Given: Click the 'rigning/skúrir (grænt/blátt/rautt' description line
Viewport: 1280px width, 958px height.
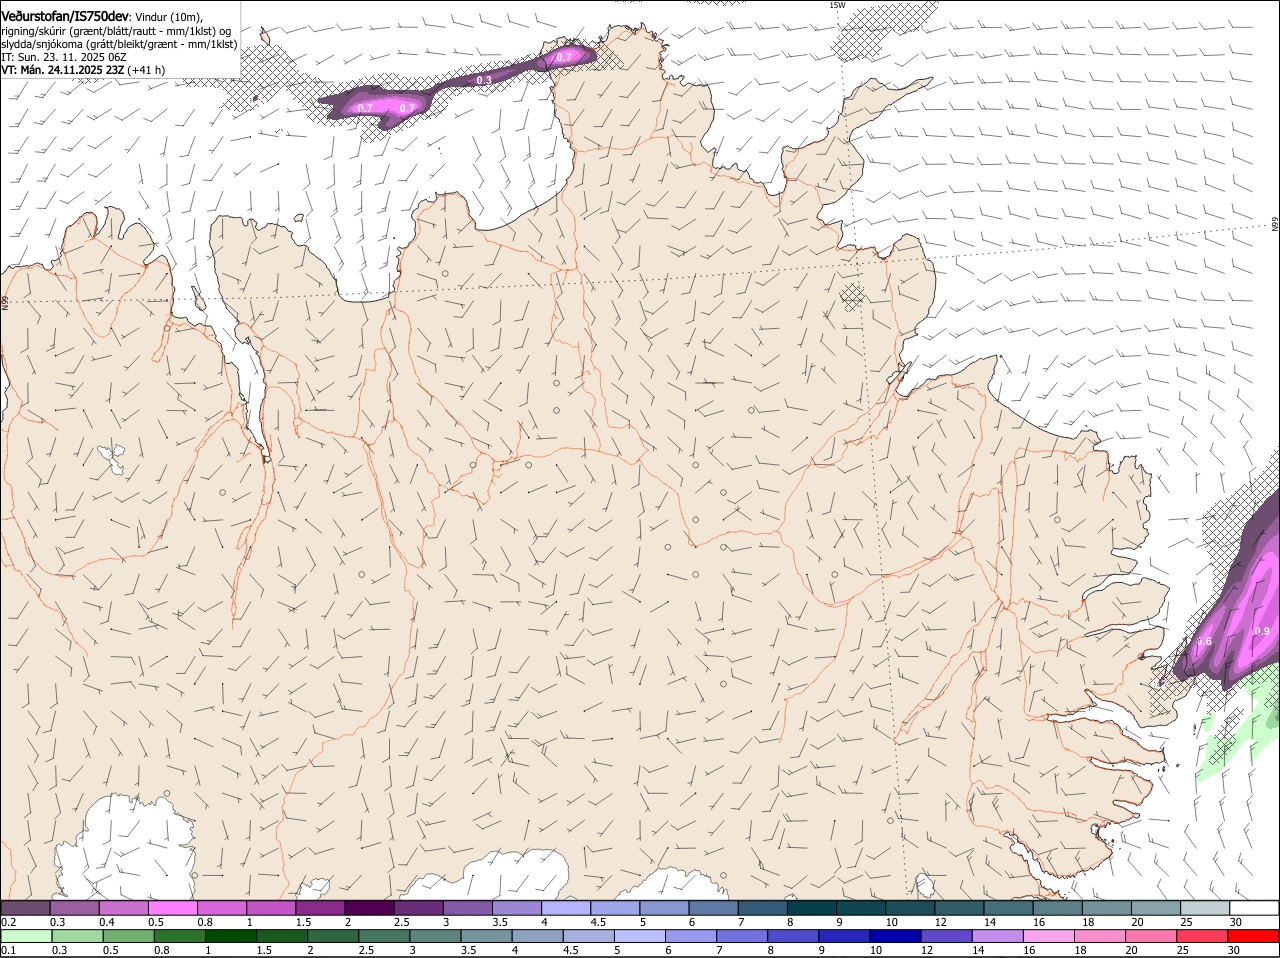Looking at the screenshot, I should (x=115, y=31).
